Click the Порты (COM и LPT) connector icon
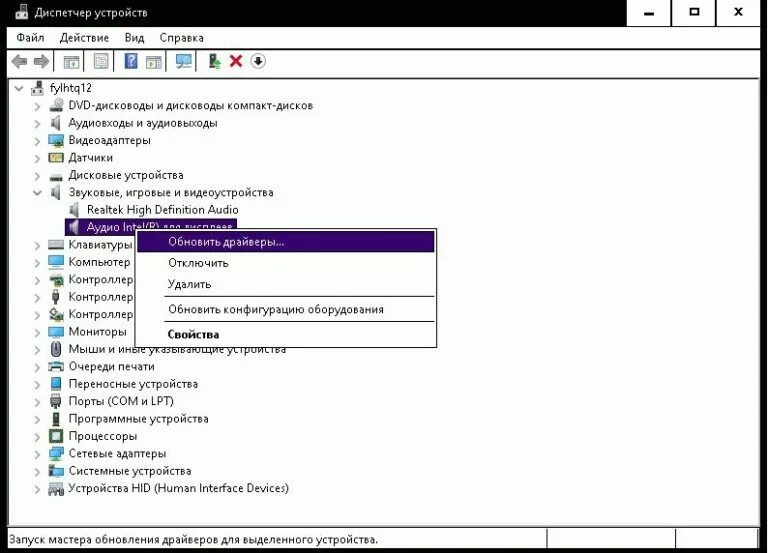 [55, 401]
